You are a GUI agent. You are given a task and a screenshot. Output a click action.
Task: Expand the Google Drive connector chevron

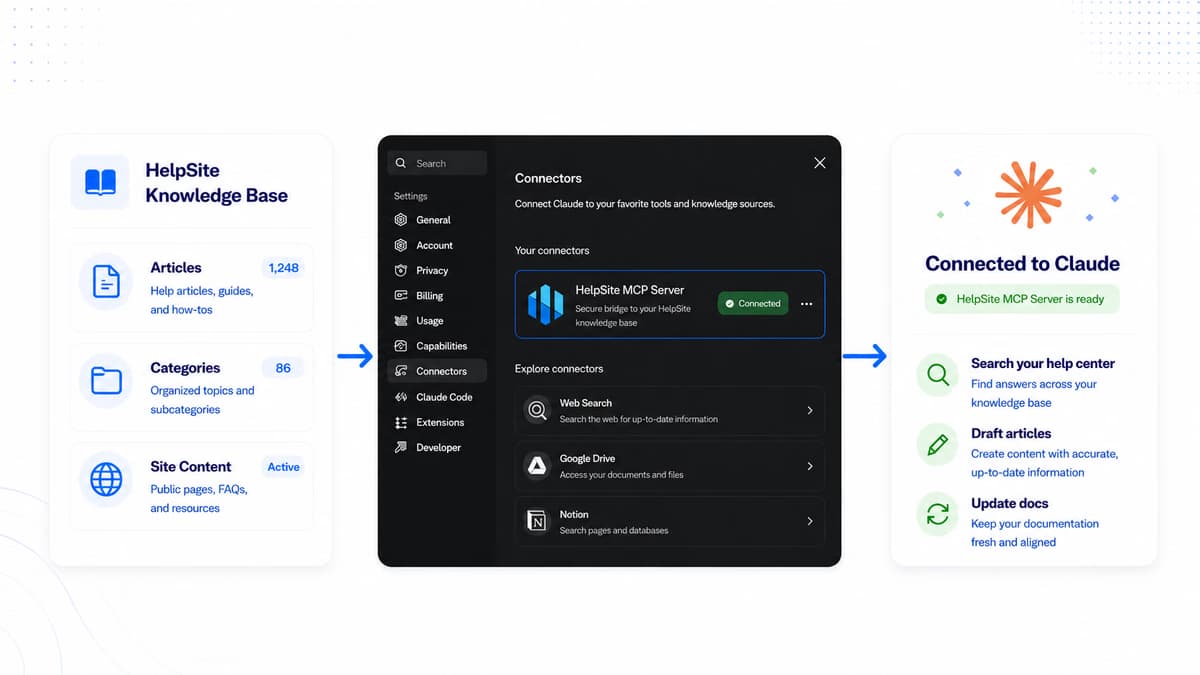810,466
